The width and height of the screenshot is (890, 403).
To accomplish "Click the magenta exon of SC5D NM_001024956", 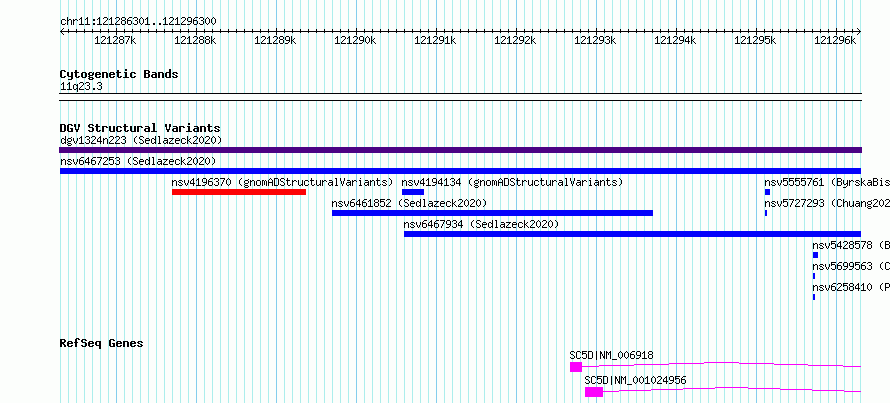I will click(x=594, y=392).
